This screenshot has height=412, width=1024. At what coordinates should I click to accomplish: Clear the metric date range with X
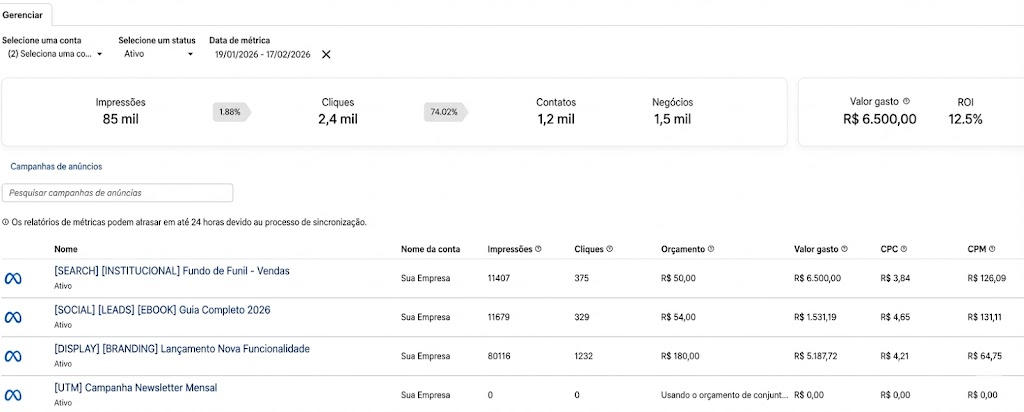click(x=326, y=54)
